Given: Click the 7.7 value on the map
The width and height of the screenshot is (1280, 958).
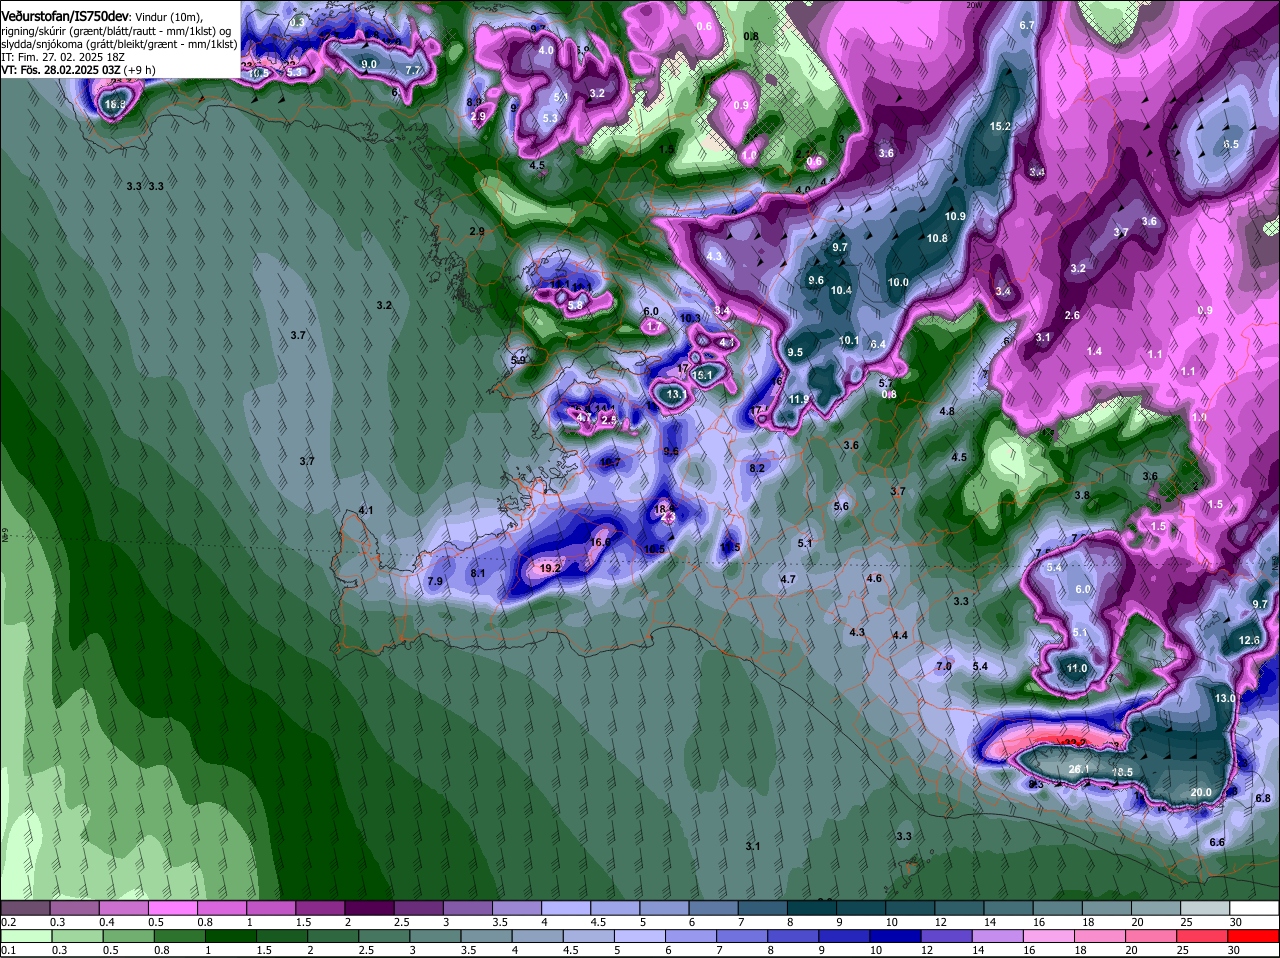Looking at the screenshot, I should pyautogui.click(x=413, y=70).
